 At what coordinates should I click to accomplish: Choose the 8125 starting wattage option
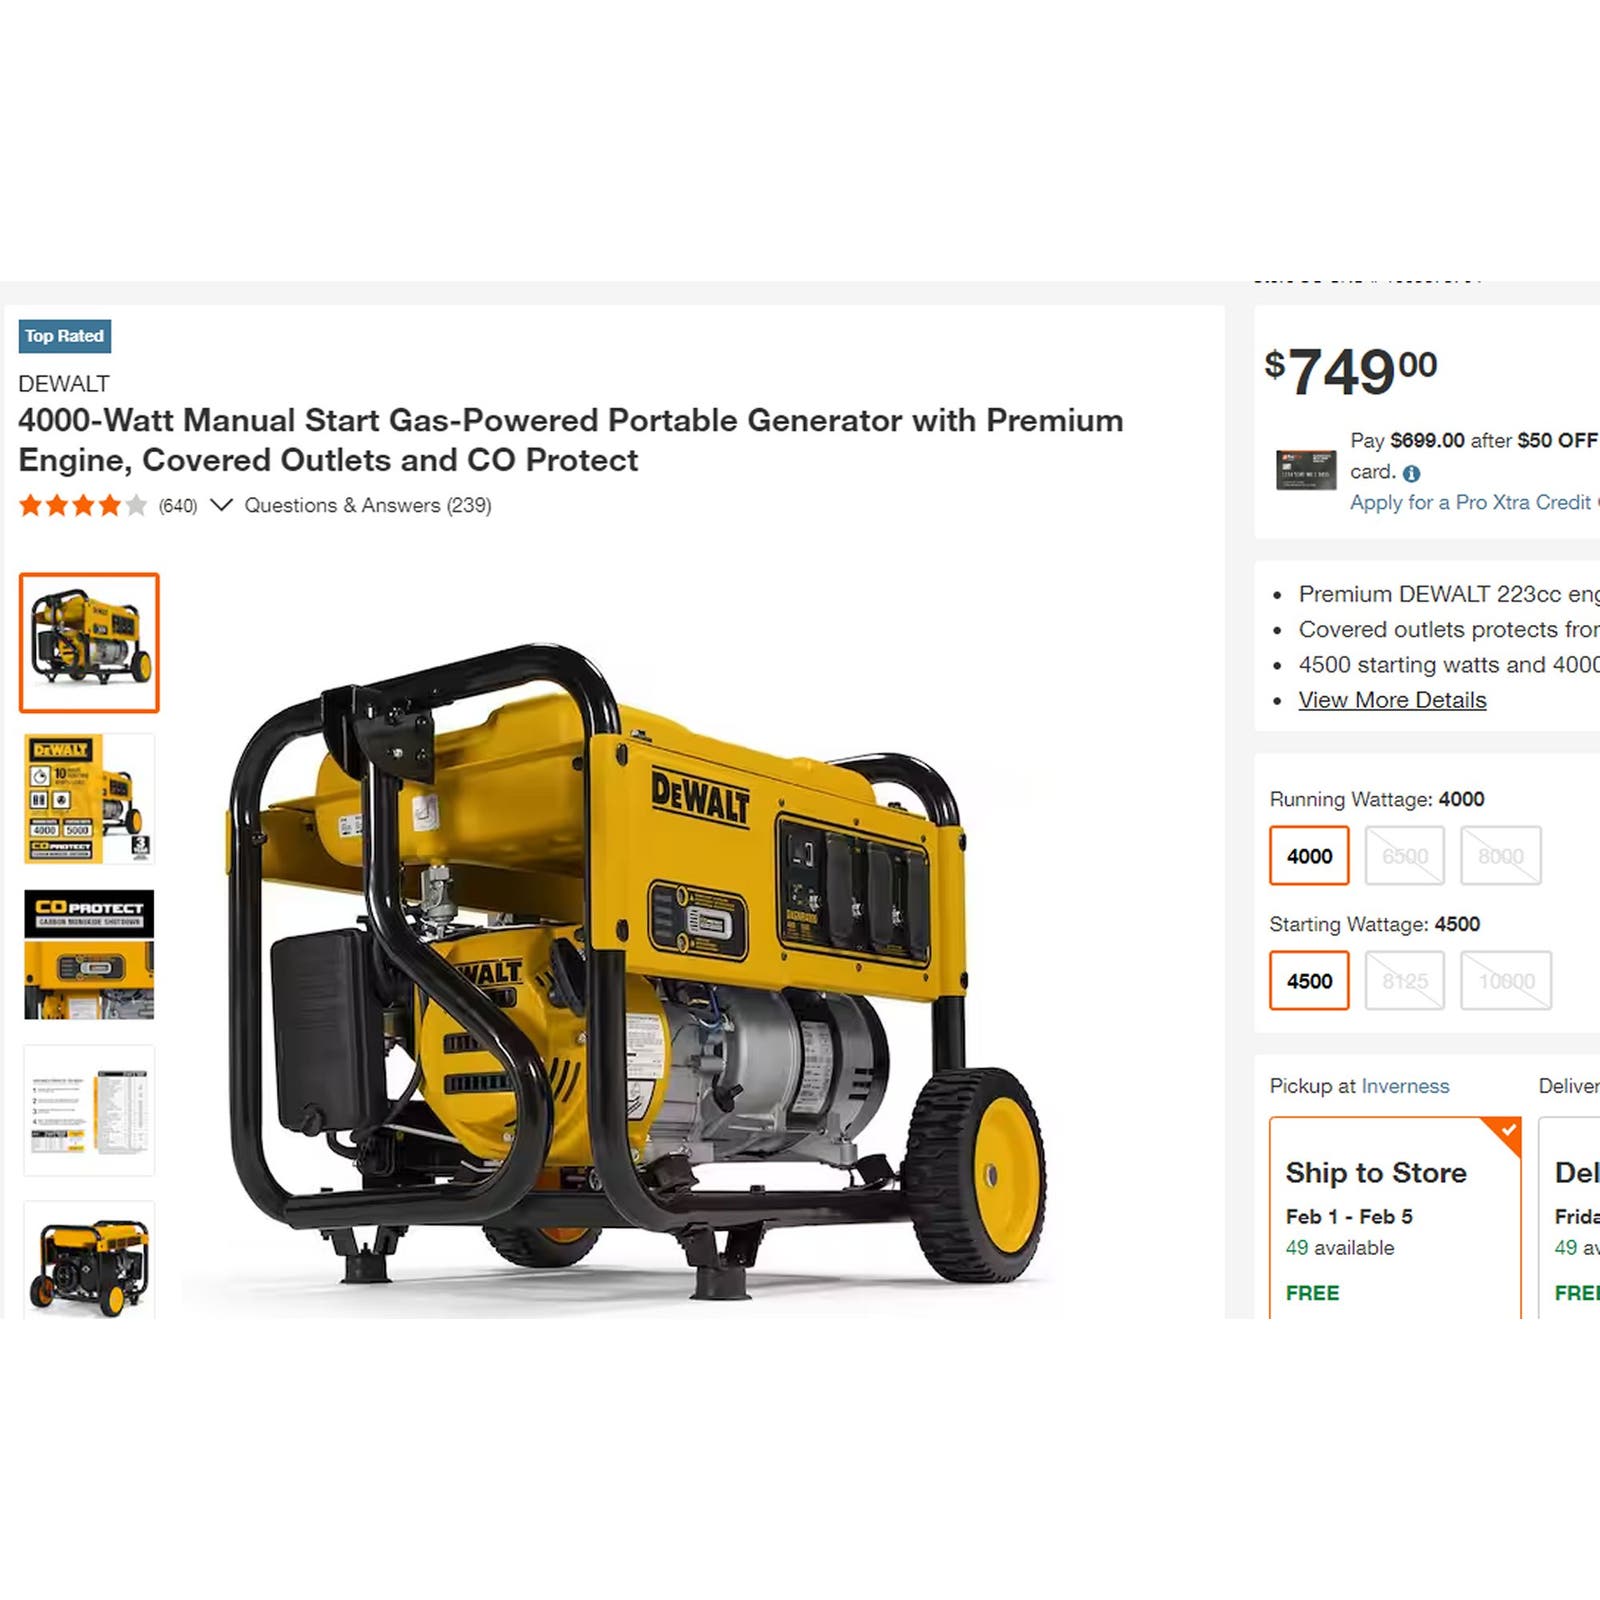(x=1404, y=981)
